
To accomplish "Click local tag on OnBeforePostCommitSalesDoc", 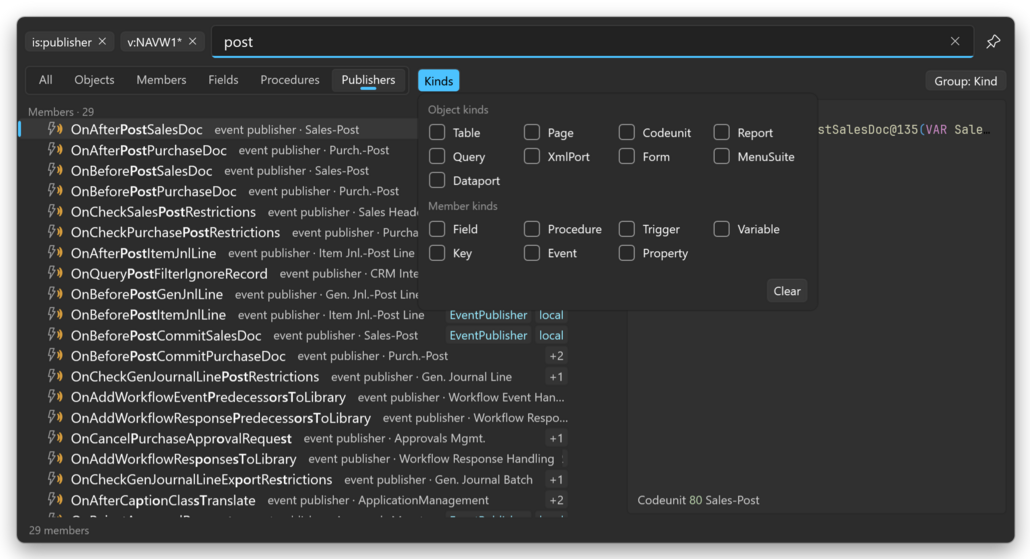I will coord(550,335).
